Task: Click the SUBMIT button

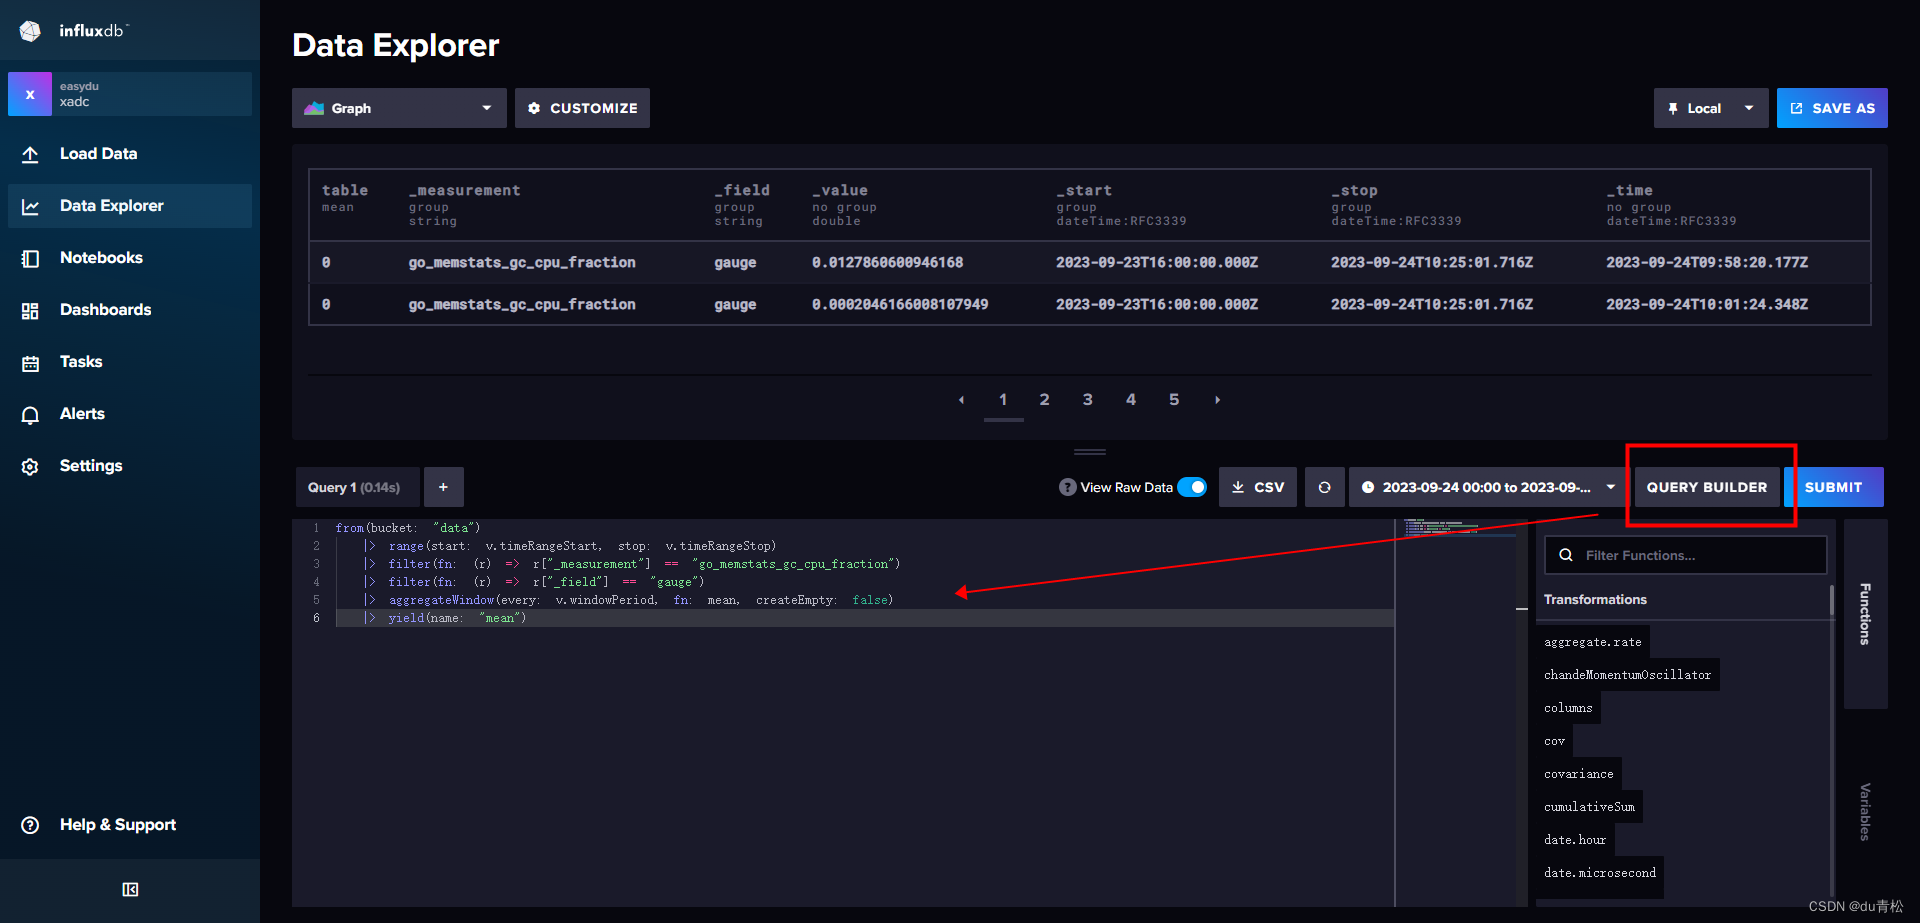Action: click(x=1833, y=487)
